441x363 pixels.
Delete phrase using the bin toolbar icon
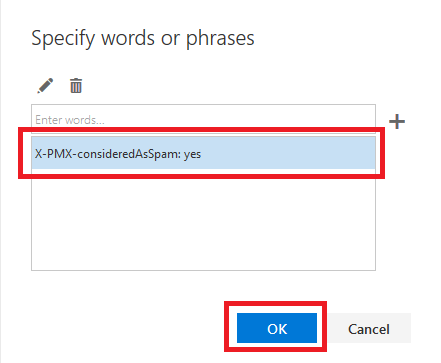(76, 86)
